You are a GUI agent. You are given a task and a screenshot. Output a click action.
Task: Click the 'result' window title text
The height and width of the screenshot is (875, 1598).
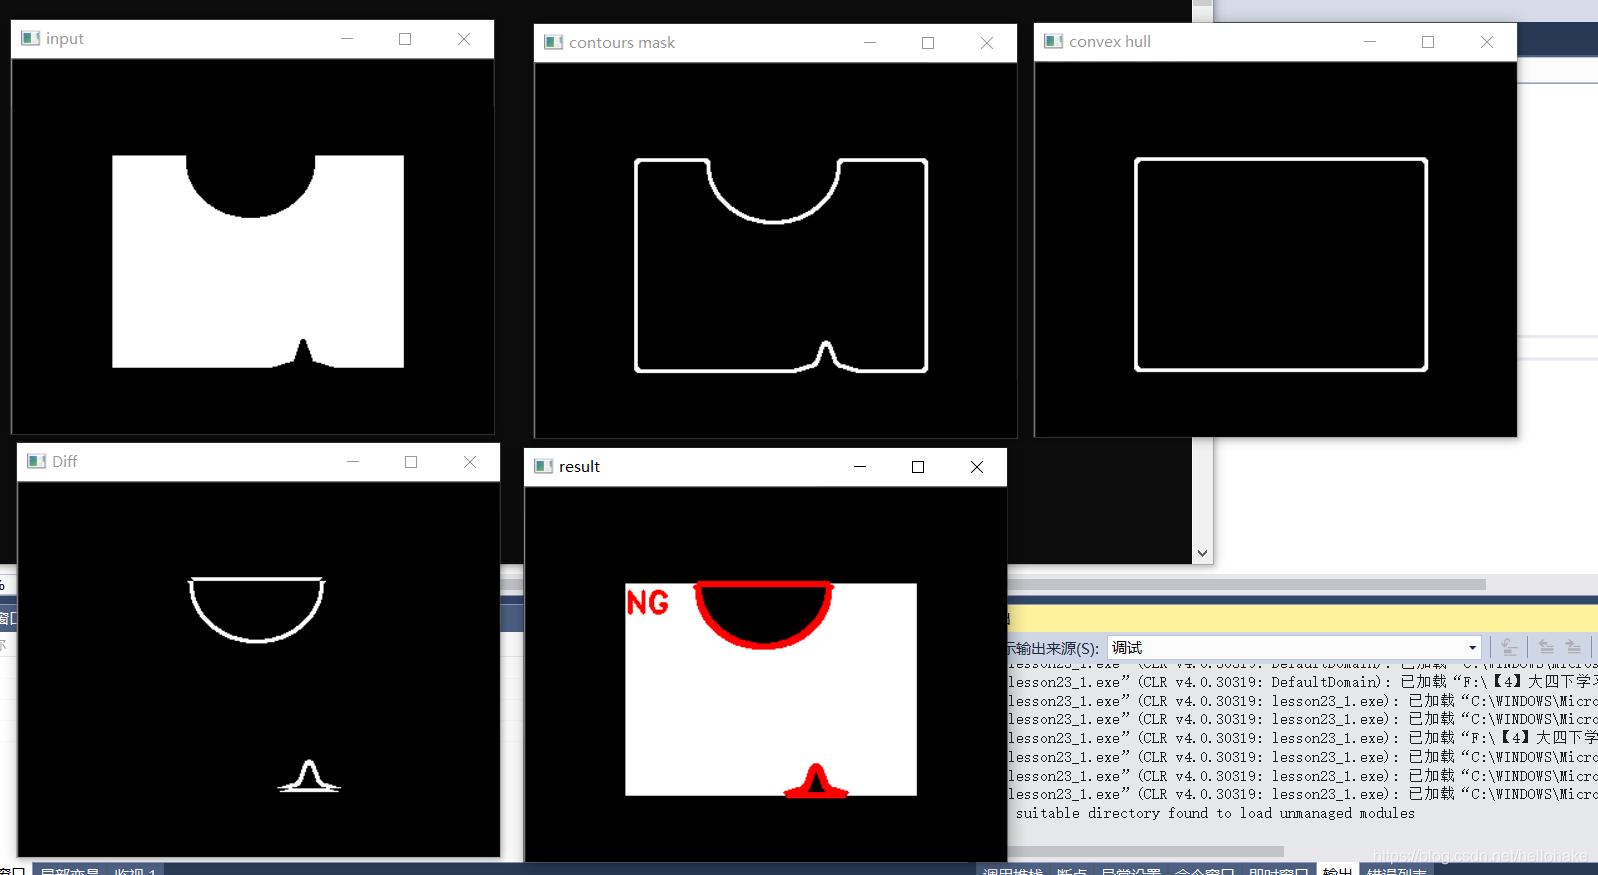point(579,466)
